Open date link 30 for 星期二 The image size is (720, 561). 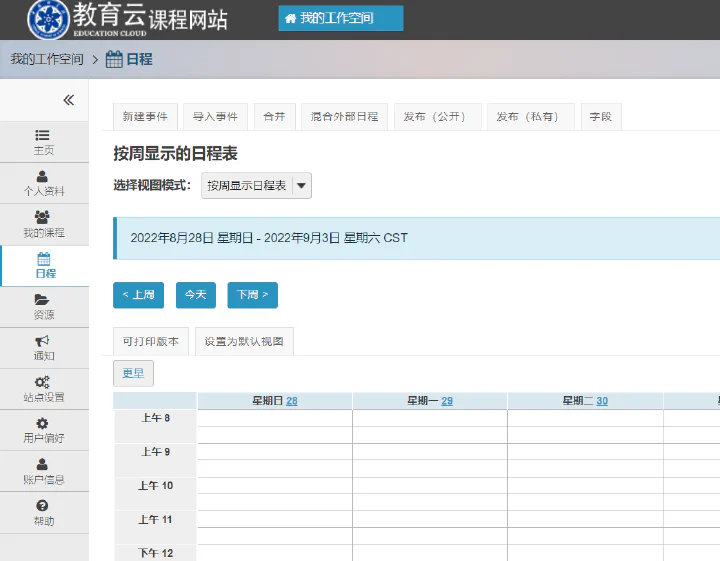click(602, 401)
